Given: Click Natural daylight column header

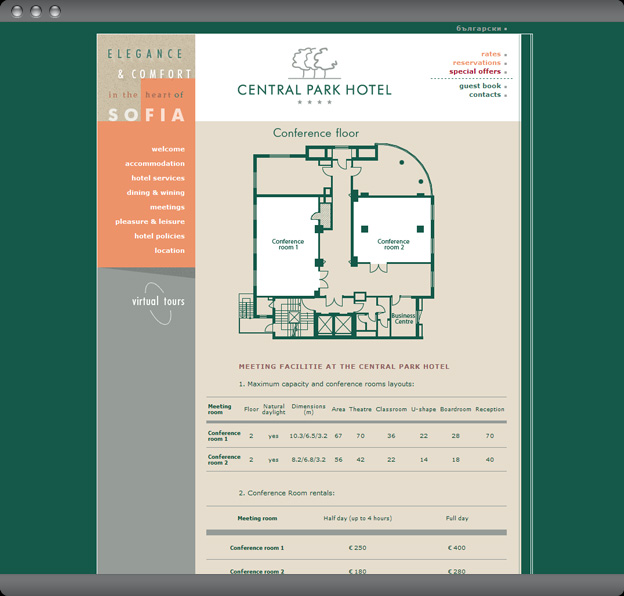Looking at the screenshot, I should click(x=274, y=409).
